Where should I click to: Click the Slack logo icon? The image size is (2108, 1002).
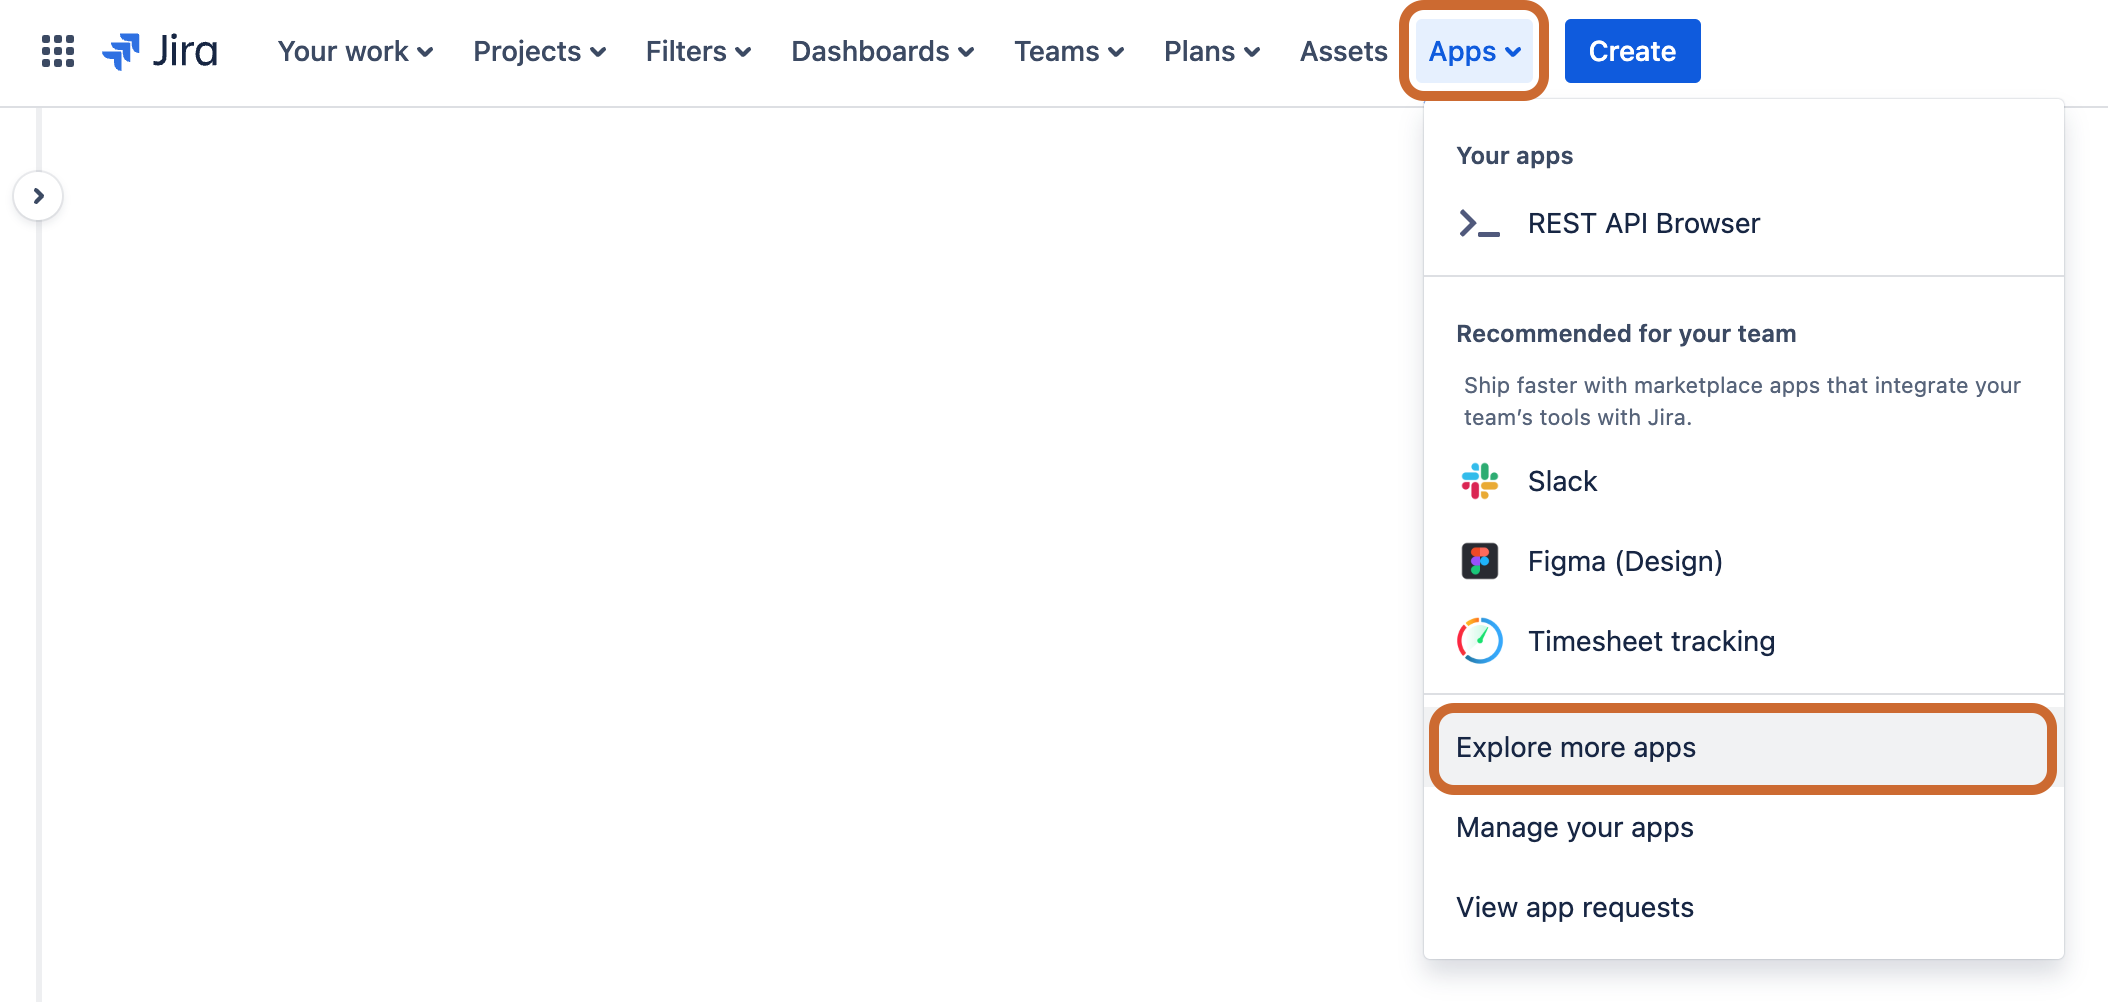coord(1480,481)
